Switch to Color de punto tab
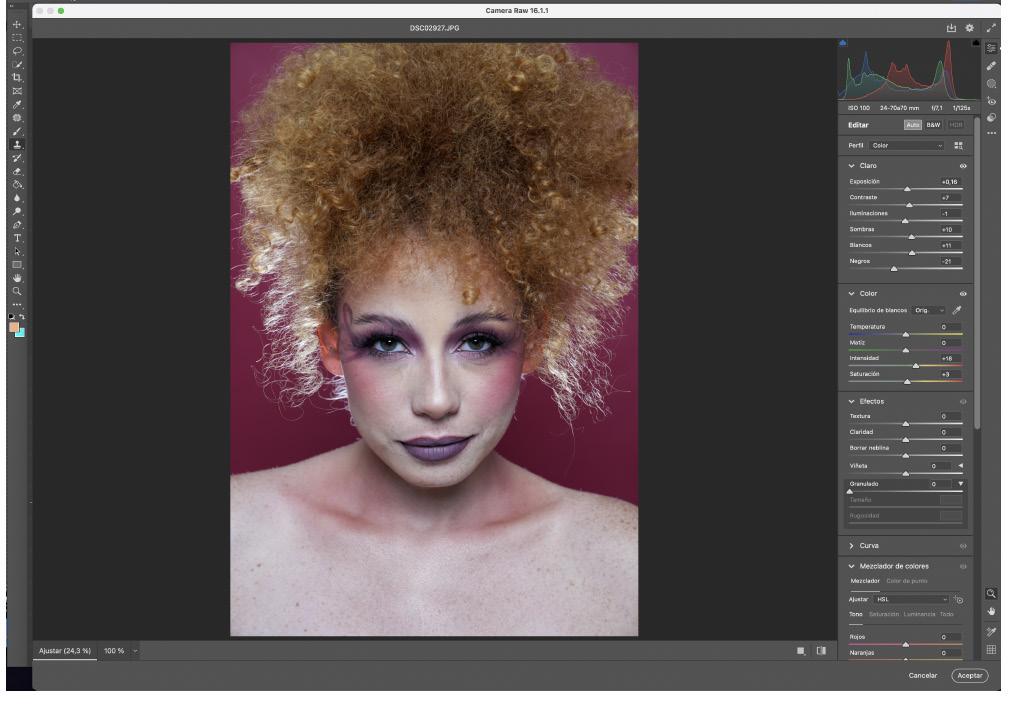 click(x=906, y=581)
